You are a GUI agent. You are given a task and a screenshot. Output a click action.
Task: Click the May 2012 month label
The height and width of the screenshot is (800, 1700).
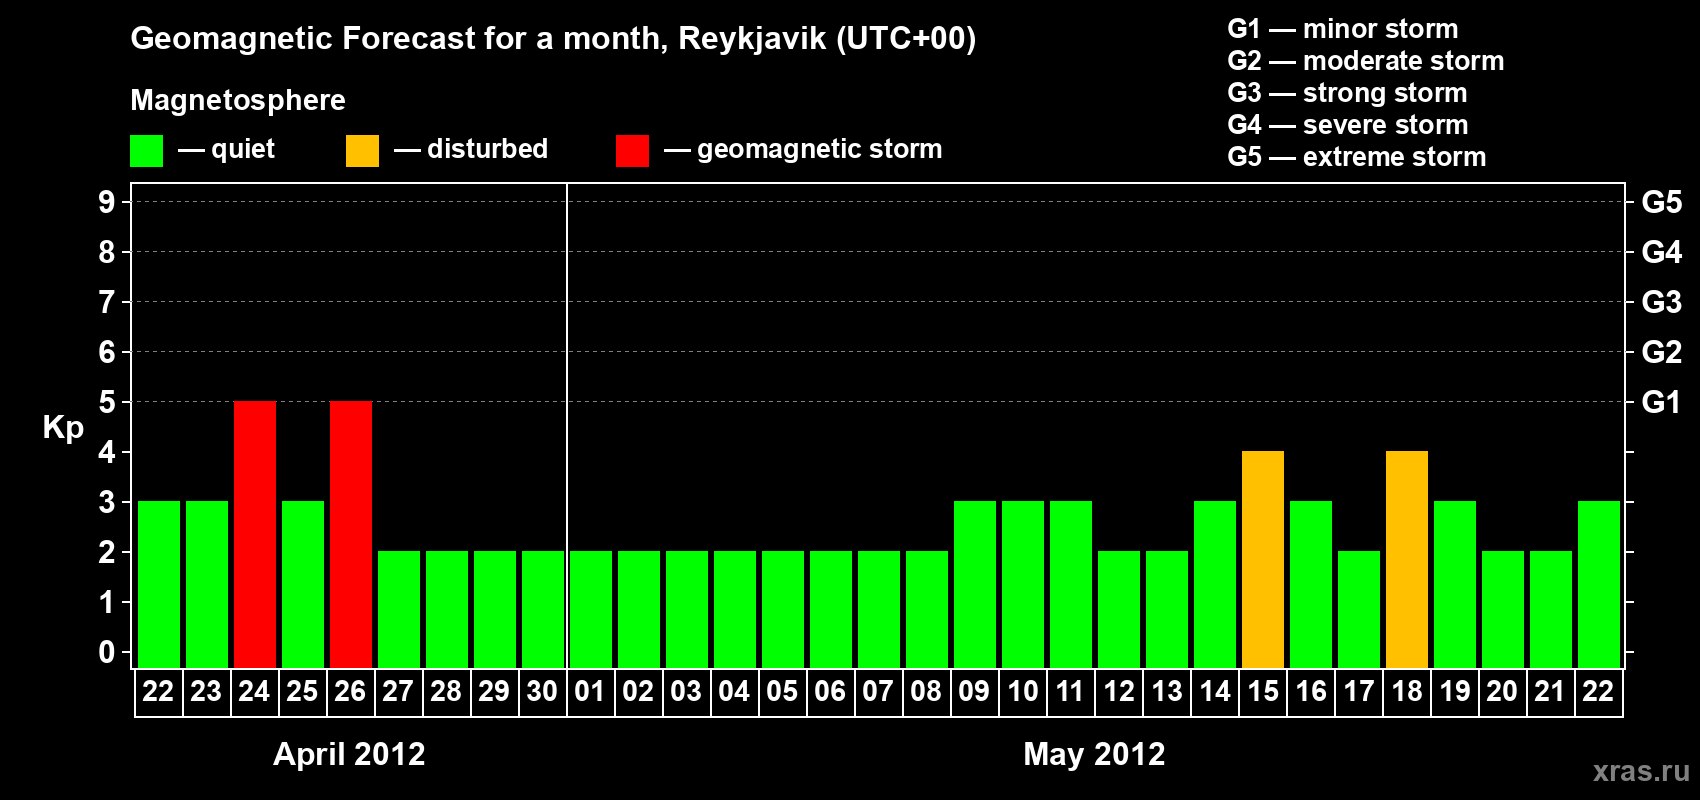tap(1094, 754)
